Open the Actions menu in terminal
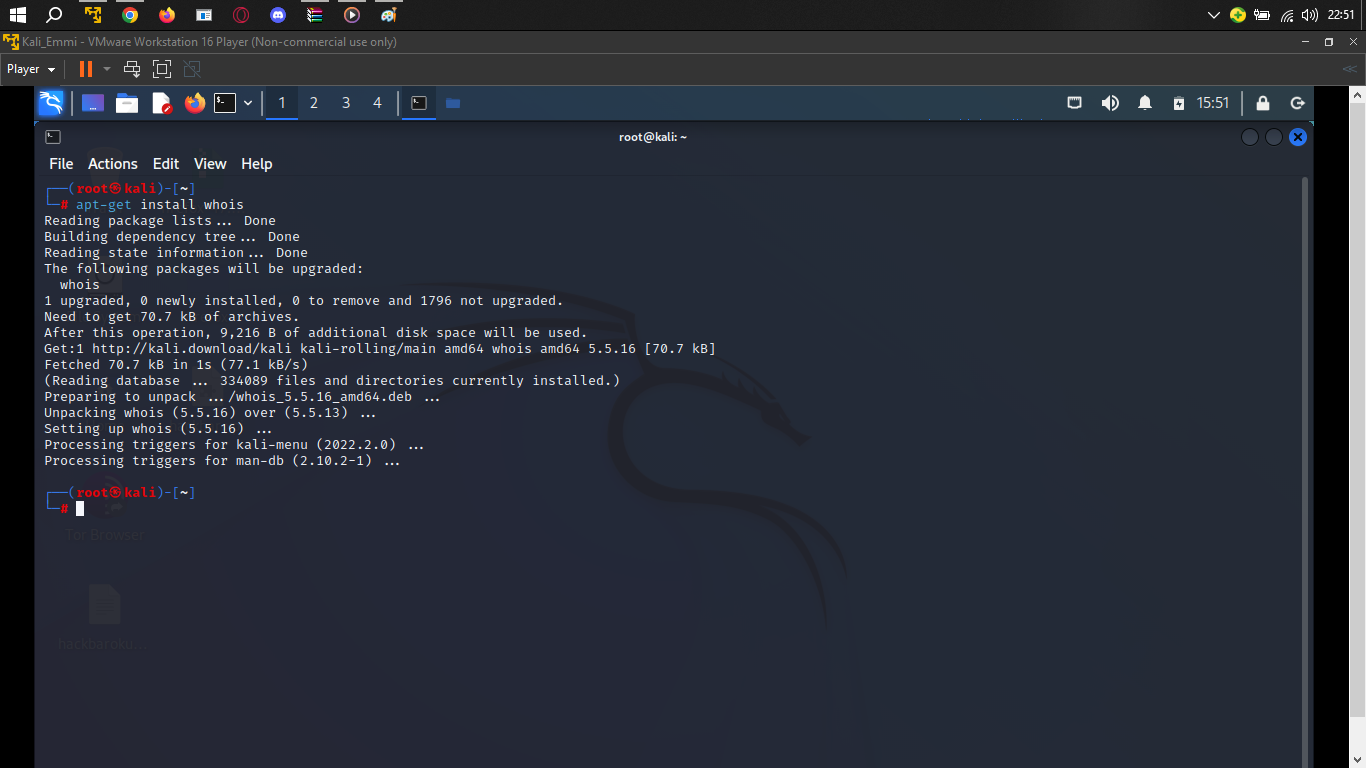The image size is (1366, 768). [113, 164]
